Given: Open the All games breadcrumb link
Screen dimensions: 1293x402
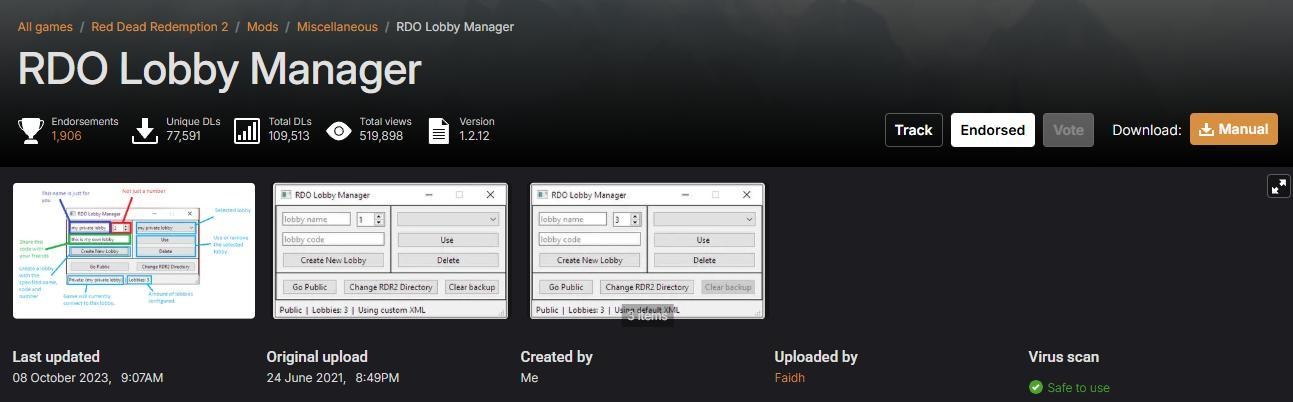Looking at the screenshot, I should [x=45, y=27].
